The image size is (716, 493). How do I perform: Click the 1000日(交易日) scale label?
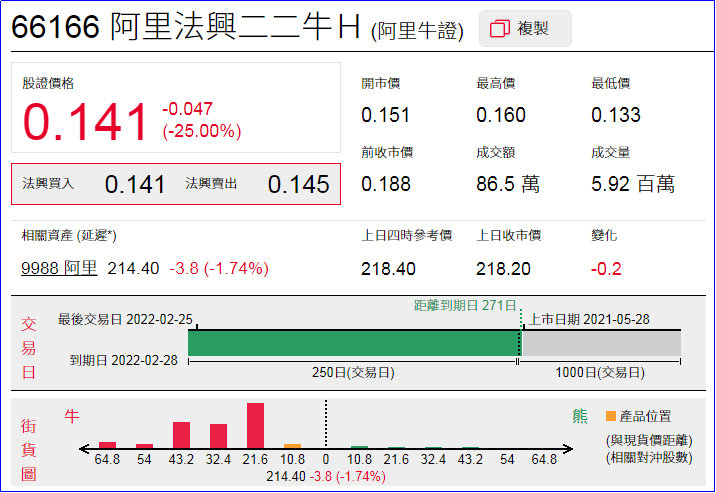point(600,372)
